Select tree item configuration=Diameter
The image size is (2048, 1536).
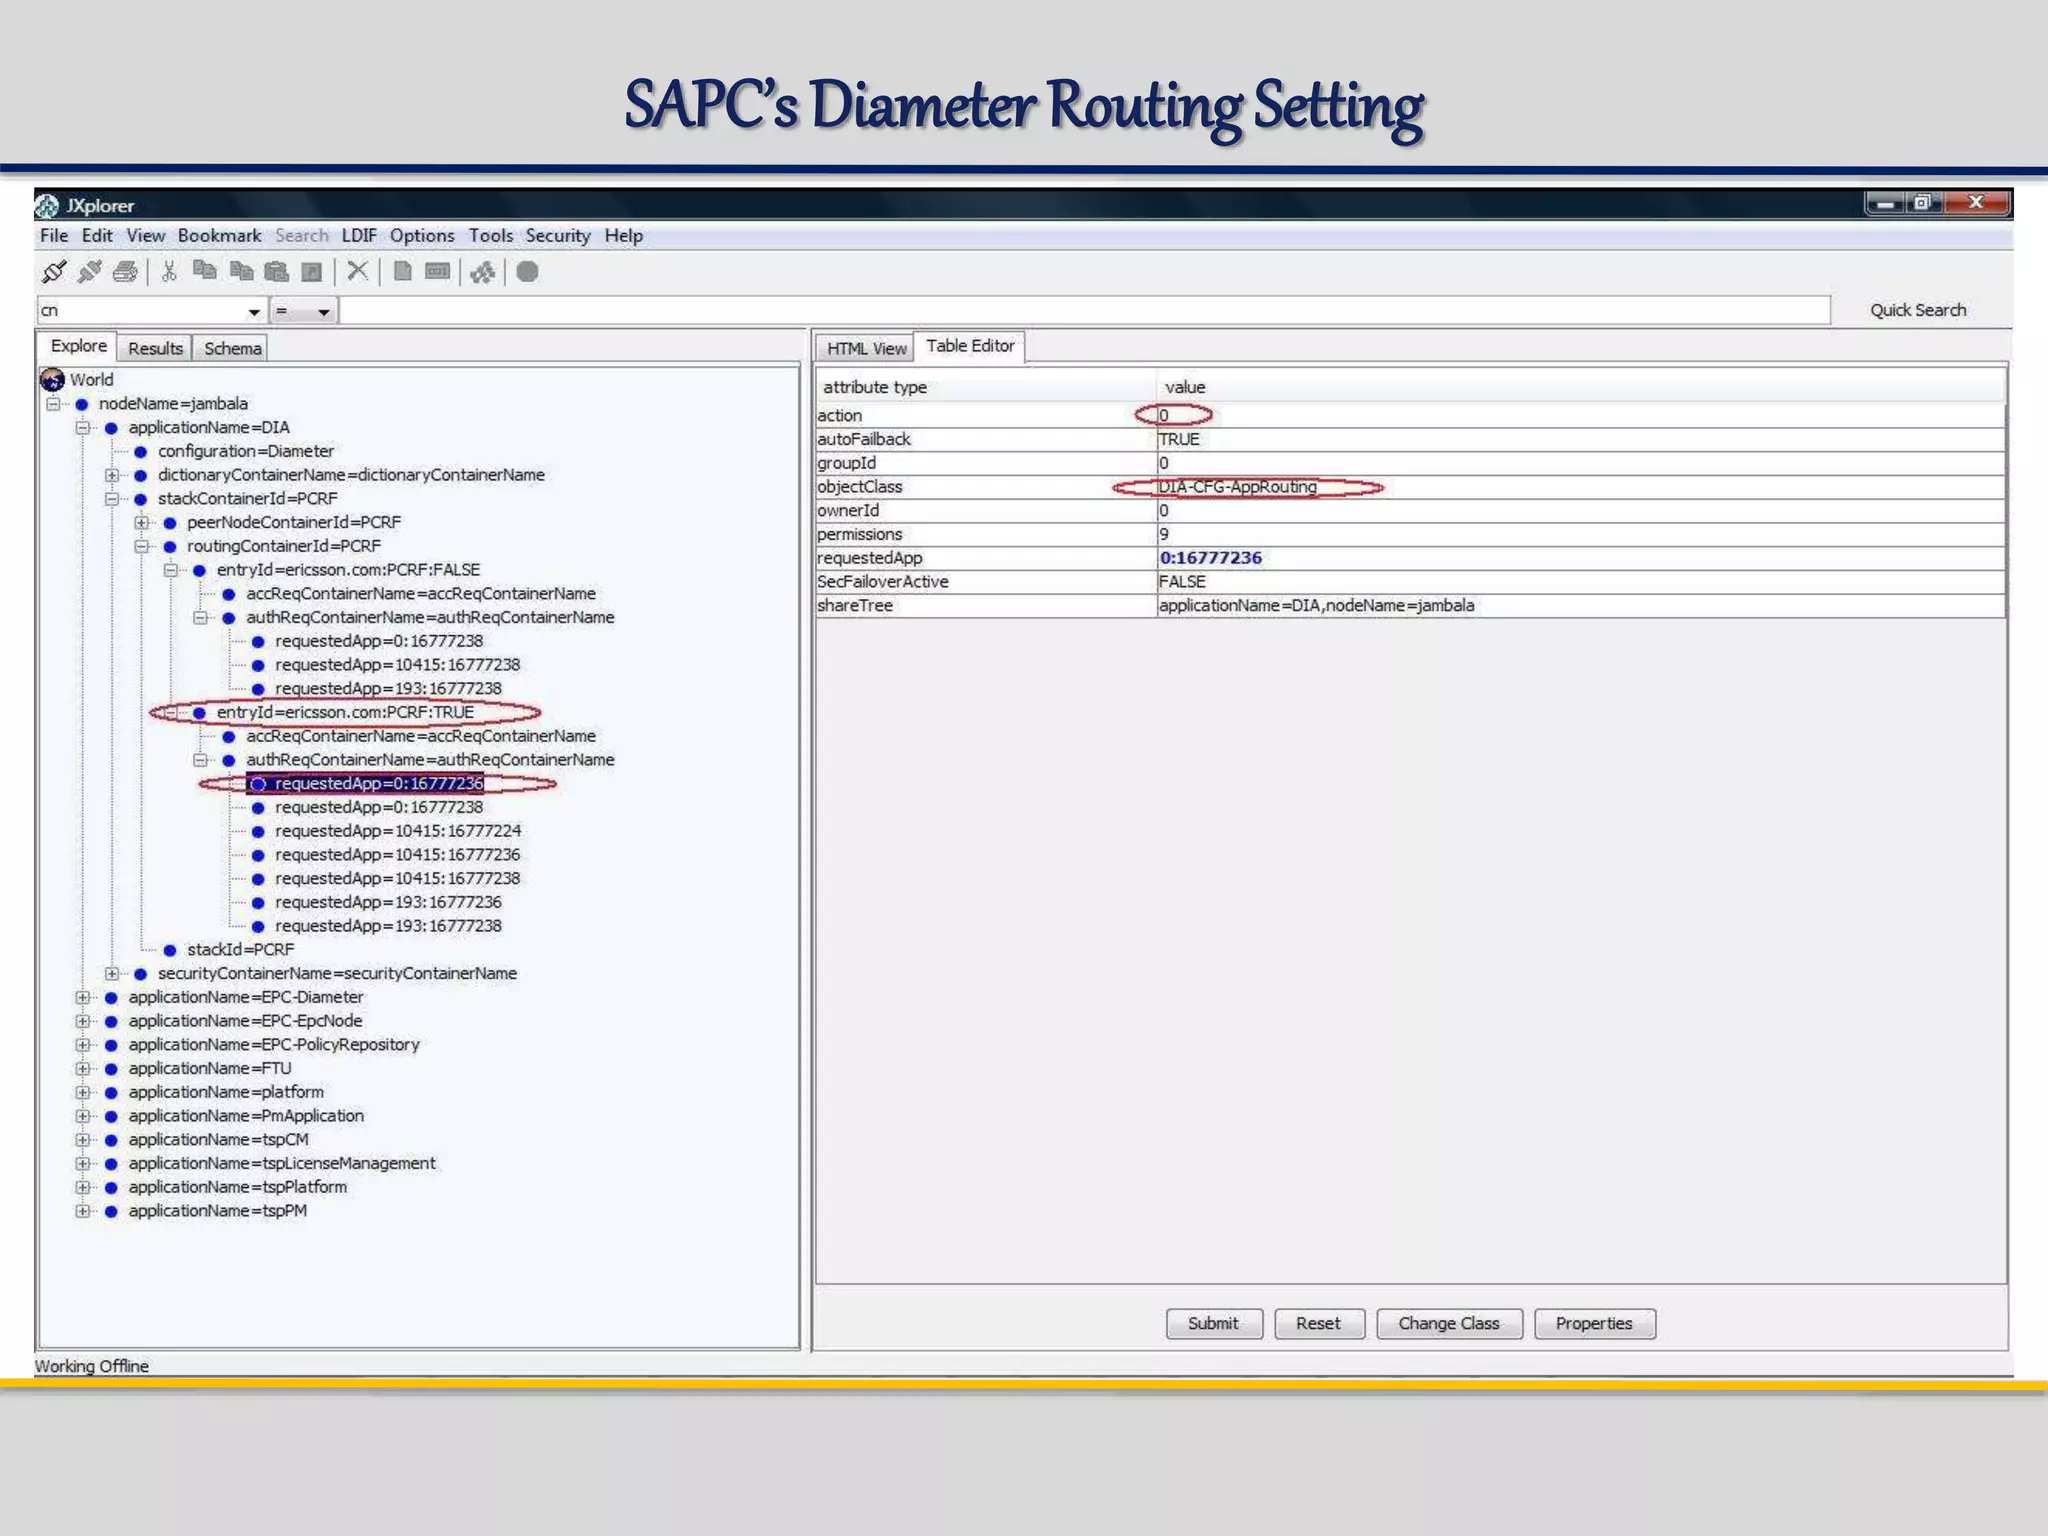tap(246, 452)
